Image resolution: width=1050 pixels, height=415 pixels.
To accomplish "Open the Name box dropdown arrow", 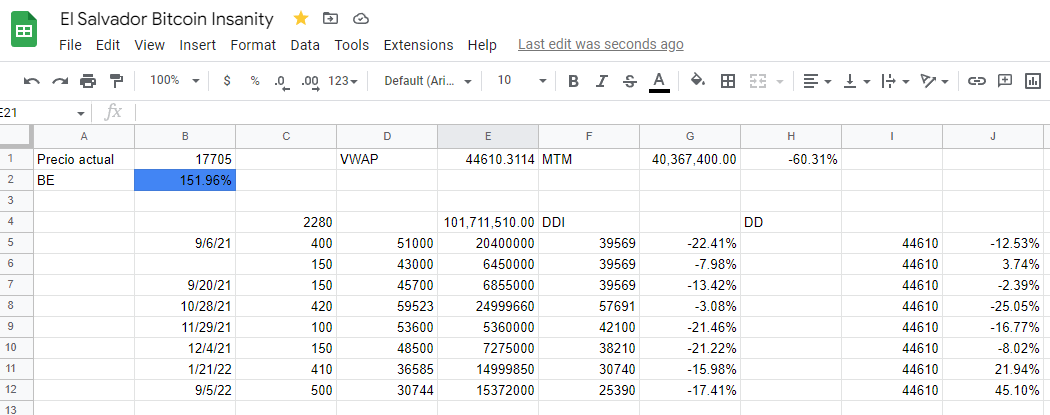I will 81,113.
